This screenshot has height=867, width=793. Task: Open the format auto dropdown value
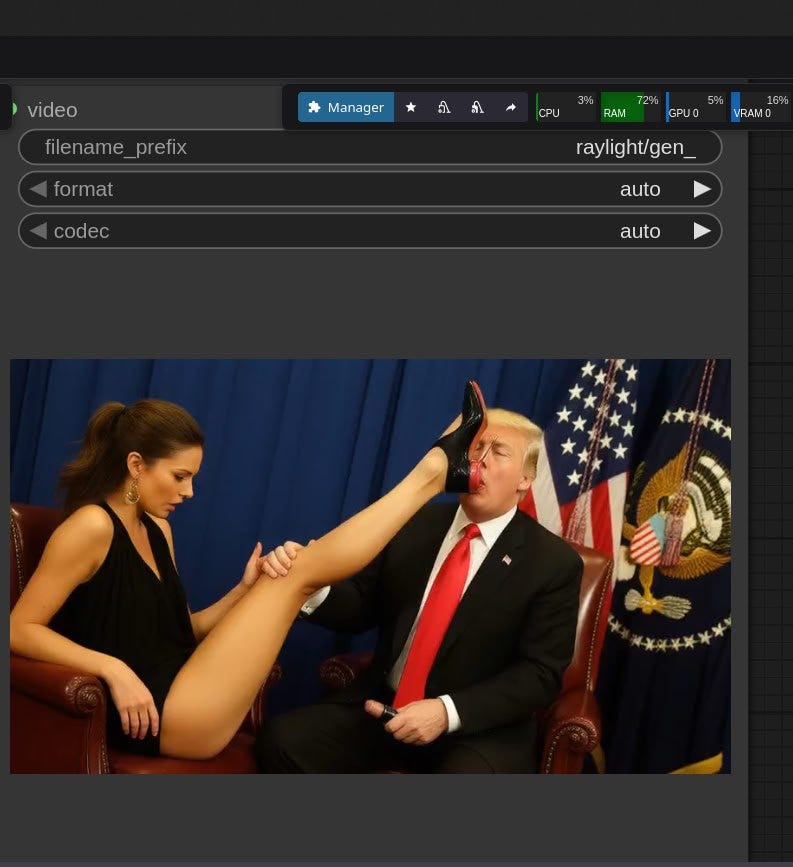click(640, 190)
